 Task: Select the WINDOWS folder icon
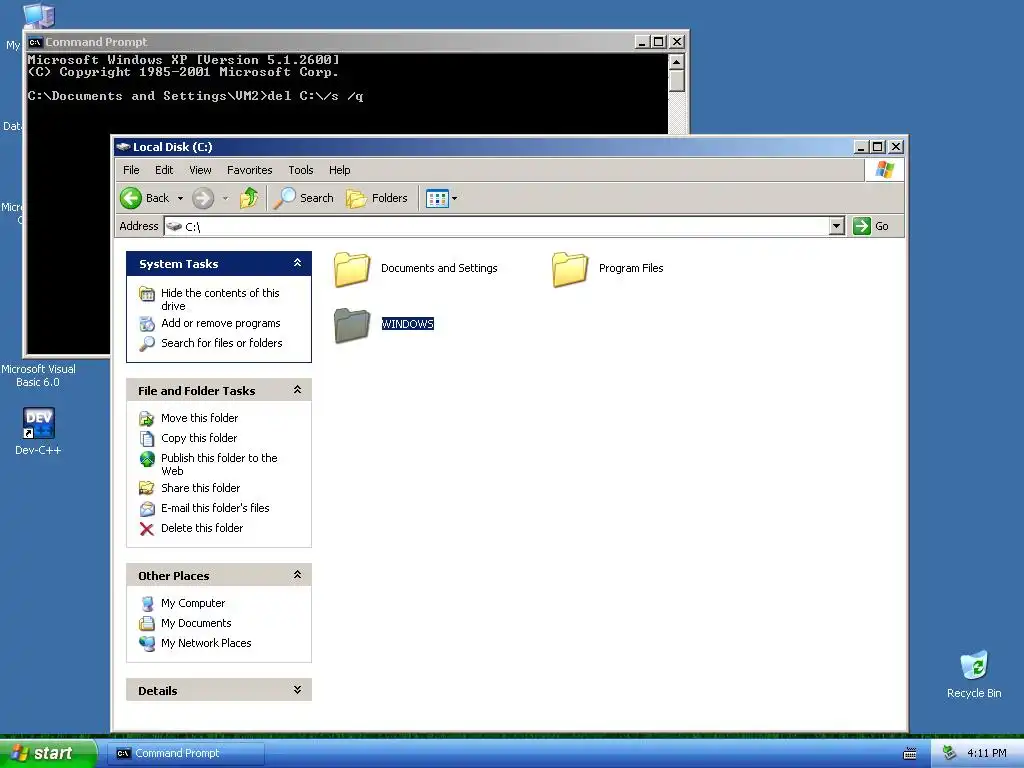click(352, 325)
